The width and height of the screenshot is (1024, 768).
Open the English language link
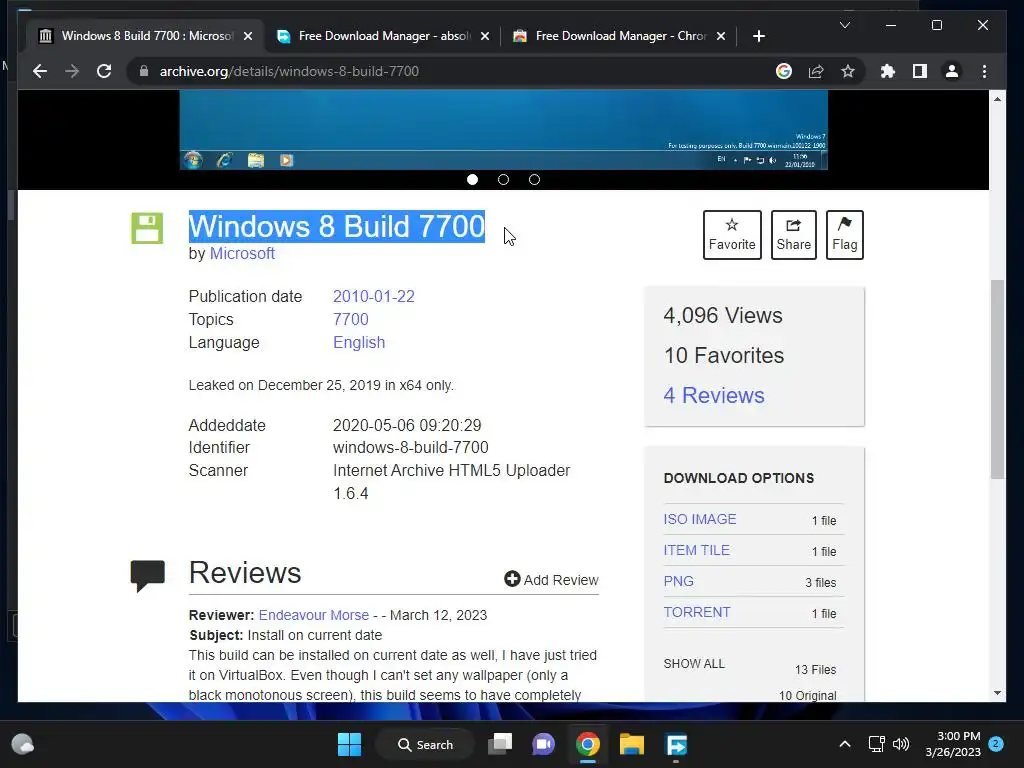coord(359,342)
